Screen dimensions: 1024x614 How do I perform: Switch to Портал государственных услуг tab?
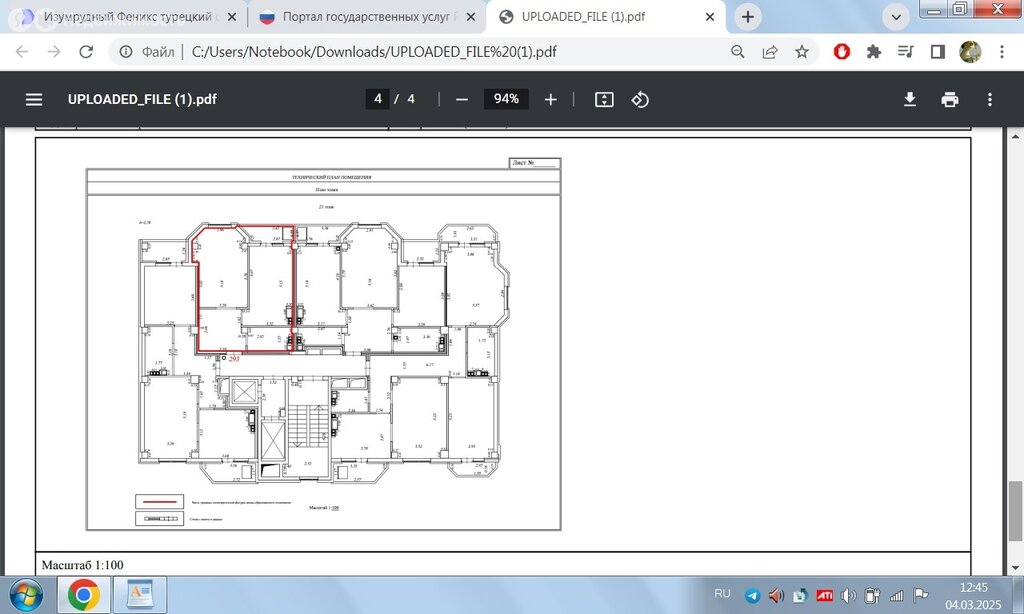(367, 17)
